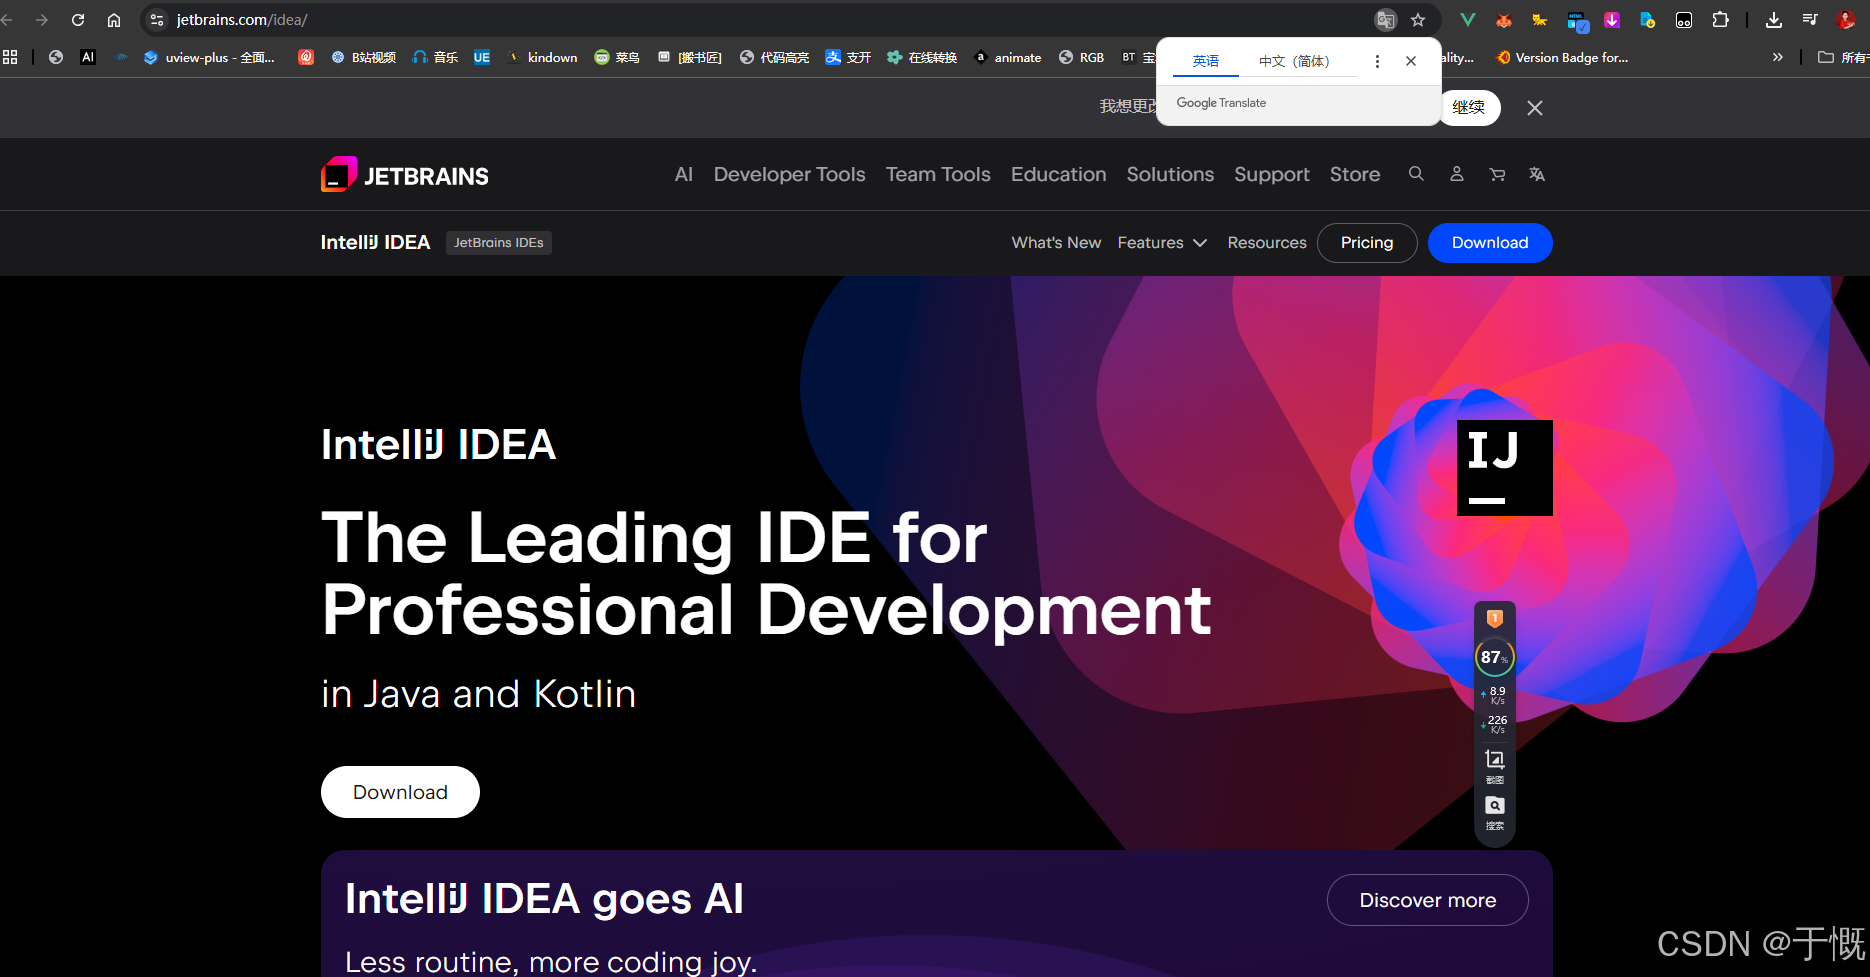Click the JetBrains IDEs tag
This screenshot has width=1870, height=977.
tap(499, 243)
